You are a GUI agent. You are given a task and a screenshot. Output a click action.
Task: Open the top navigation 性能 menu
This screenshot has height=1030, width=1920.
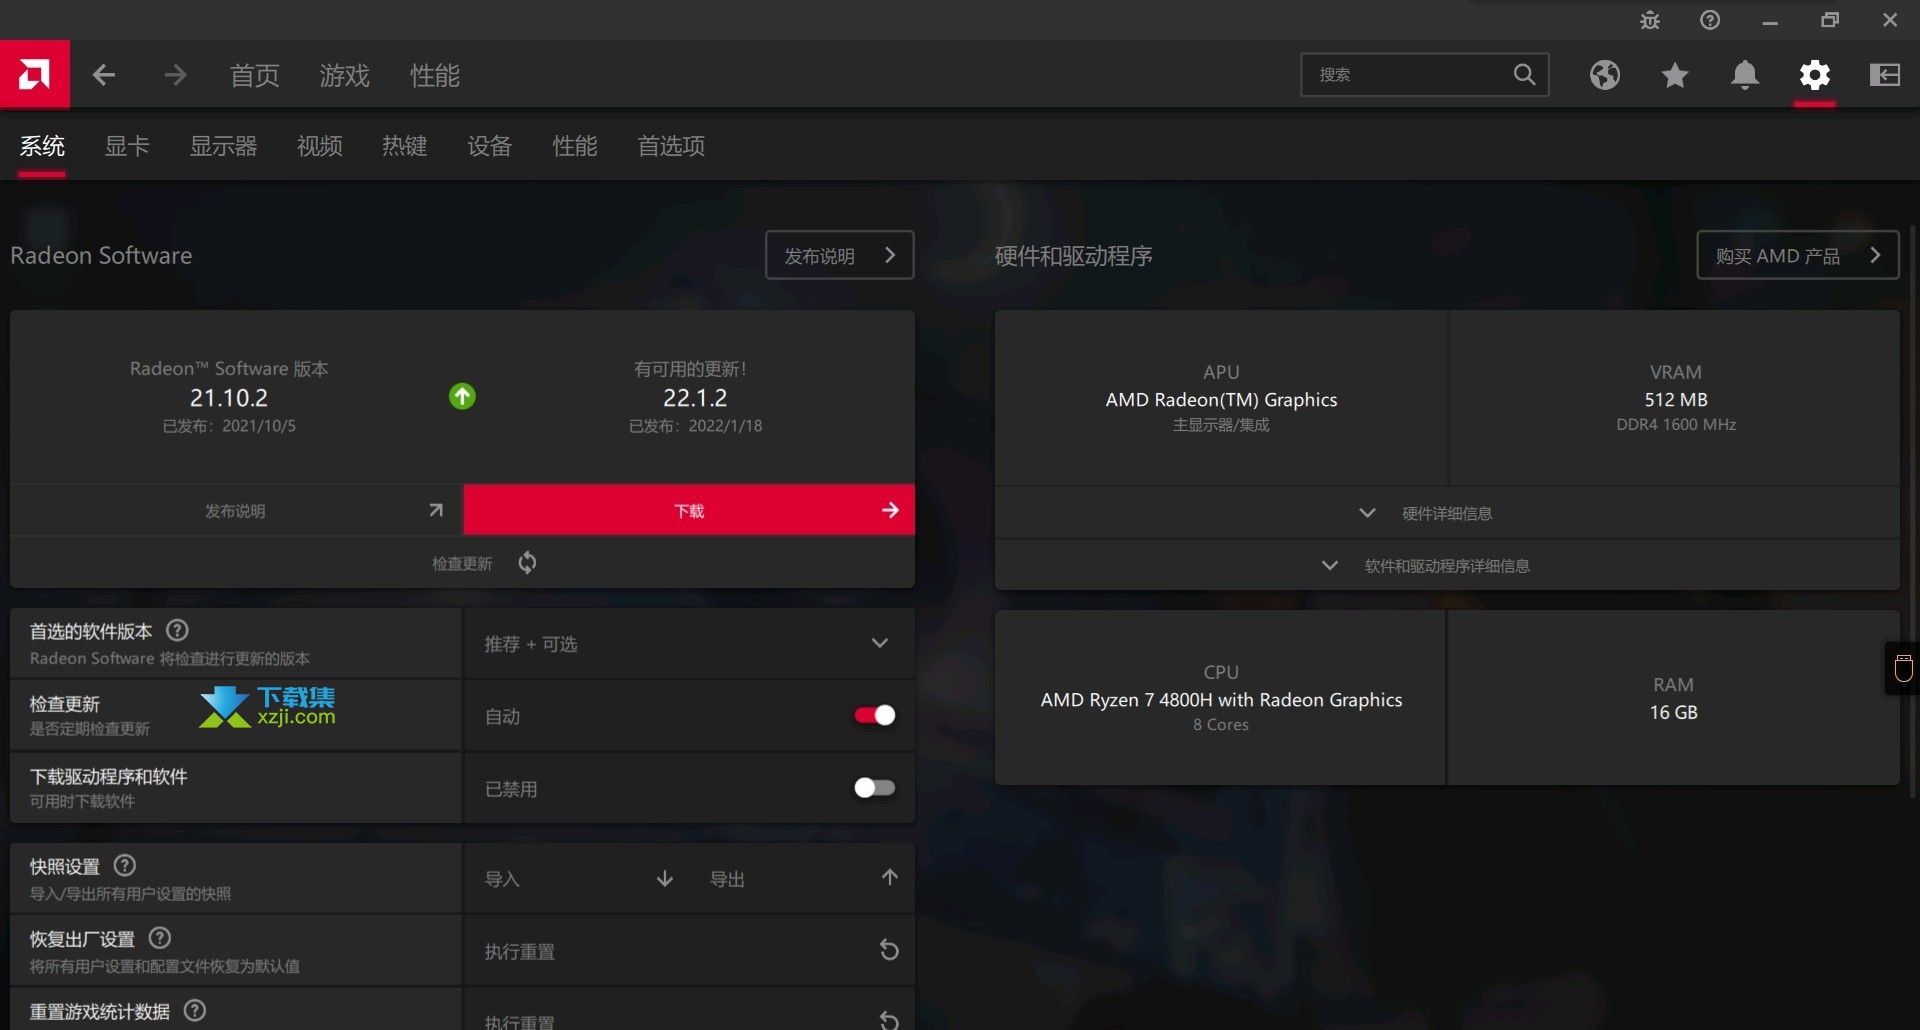coord(435,75)
